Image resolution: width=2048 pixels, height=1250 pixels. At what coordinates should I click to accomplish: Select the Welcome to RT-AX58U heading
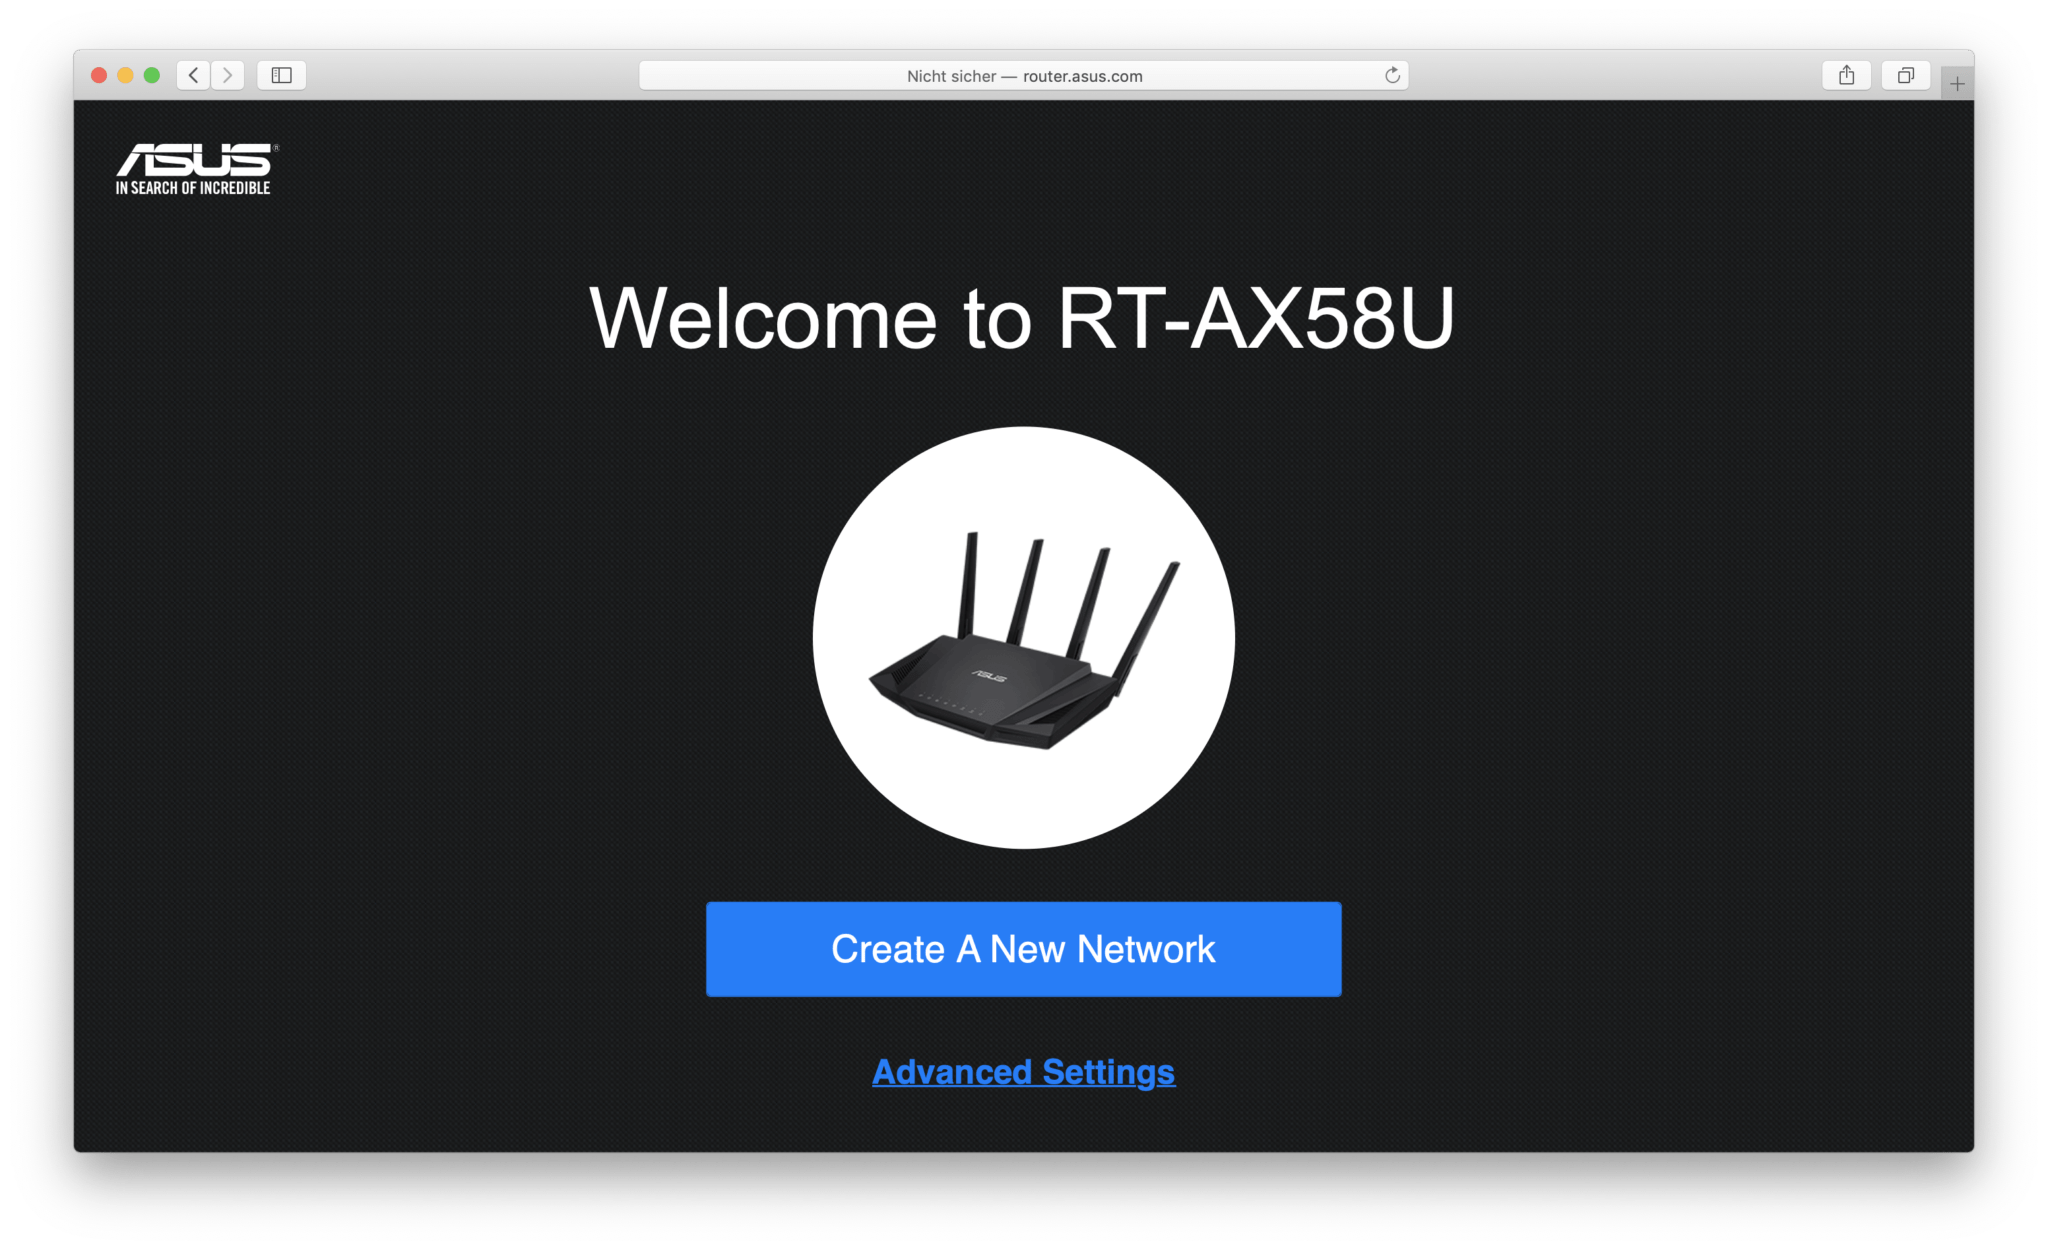tap(1022, 318)
